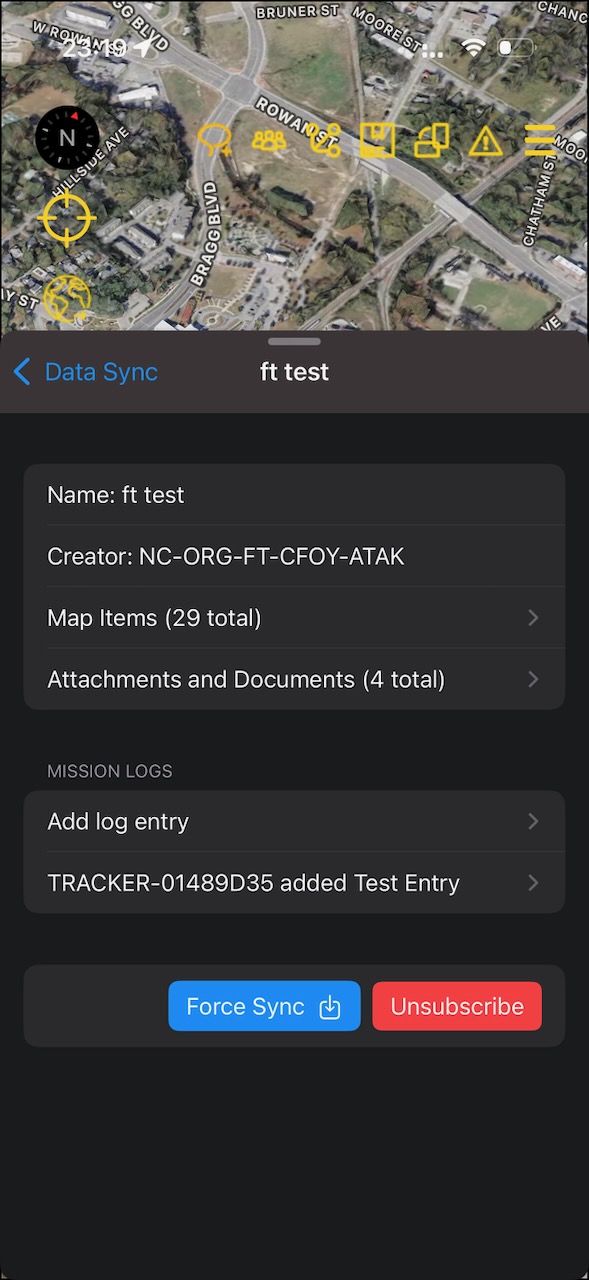
Task: Expand Map Items (29 total)
Action: [294, 618]
